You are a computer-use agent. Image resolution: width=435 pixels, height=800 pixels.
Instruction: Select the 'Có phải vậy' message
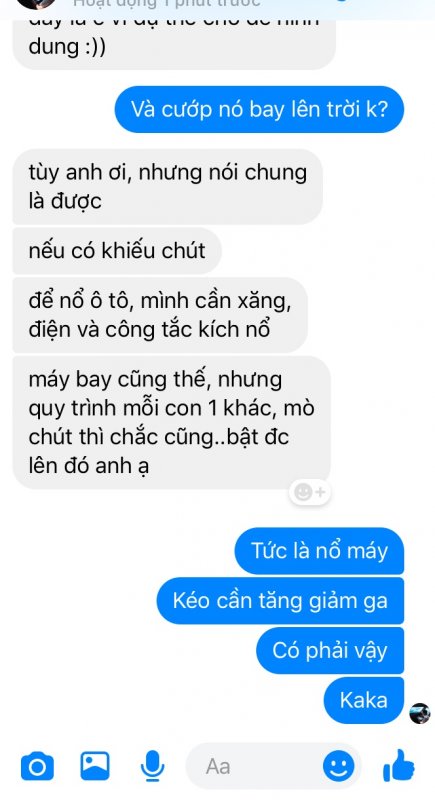pos(330,651)
